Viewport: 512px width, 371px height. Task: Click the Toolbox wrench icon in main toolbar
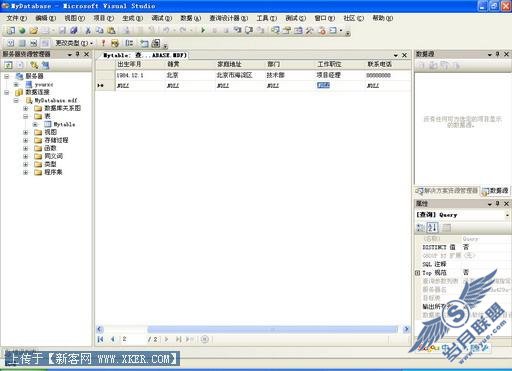[310, 31]
